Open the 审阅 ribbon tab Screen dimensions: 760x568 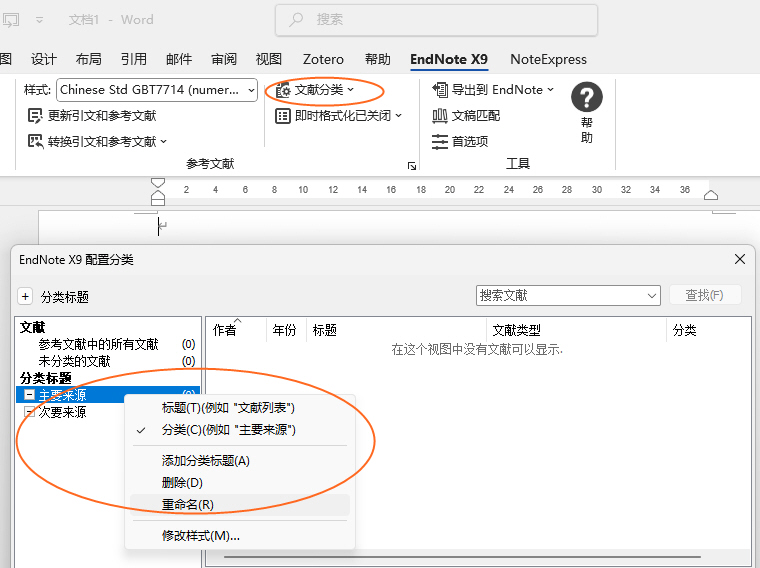click(x=224, y=59)
